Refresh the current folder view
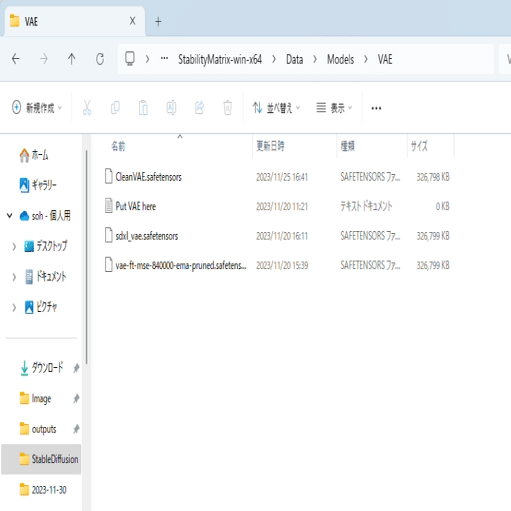511x511 pixels. point(100,59)
